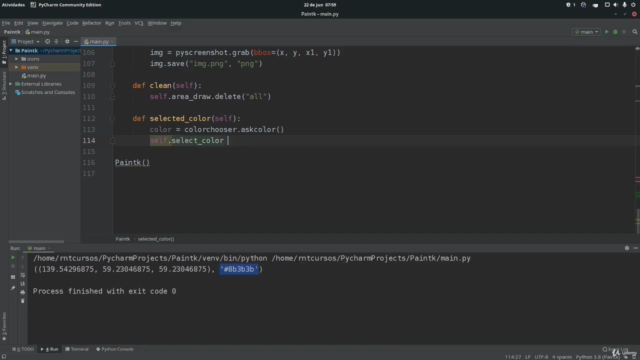Viewport: 640px width, 360px height.
Task: Open the main run configuration dropdown
Action: 587,32
